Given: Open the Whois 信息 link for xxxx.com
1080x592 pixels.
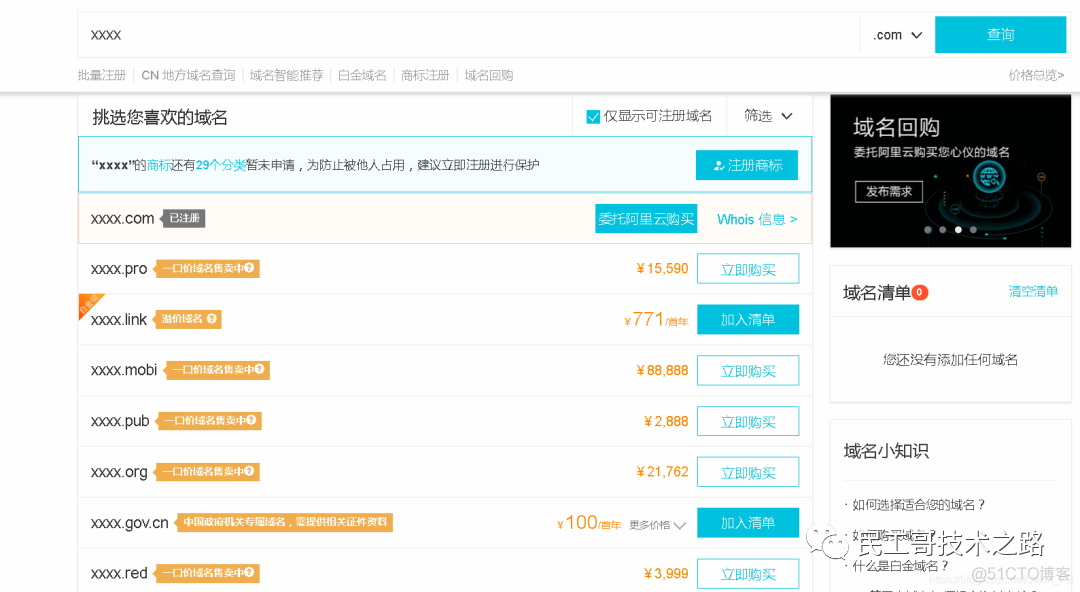Looking at the screenshot, I should pos(756,218).
